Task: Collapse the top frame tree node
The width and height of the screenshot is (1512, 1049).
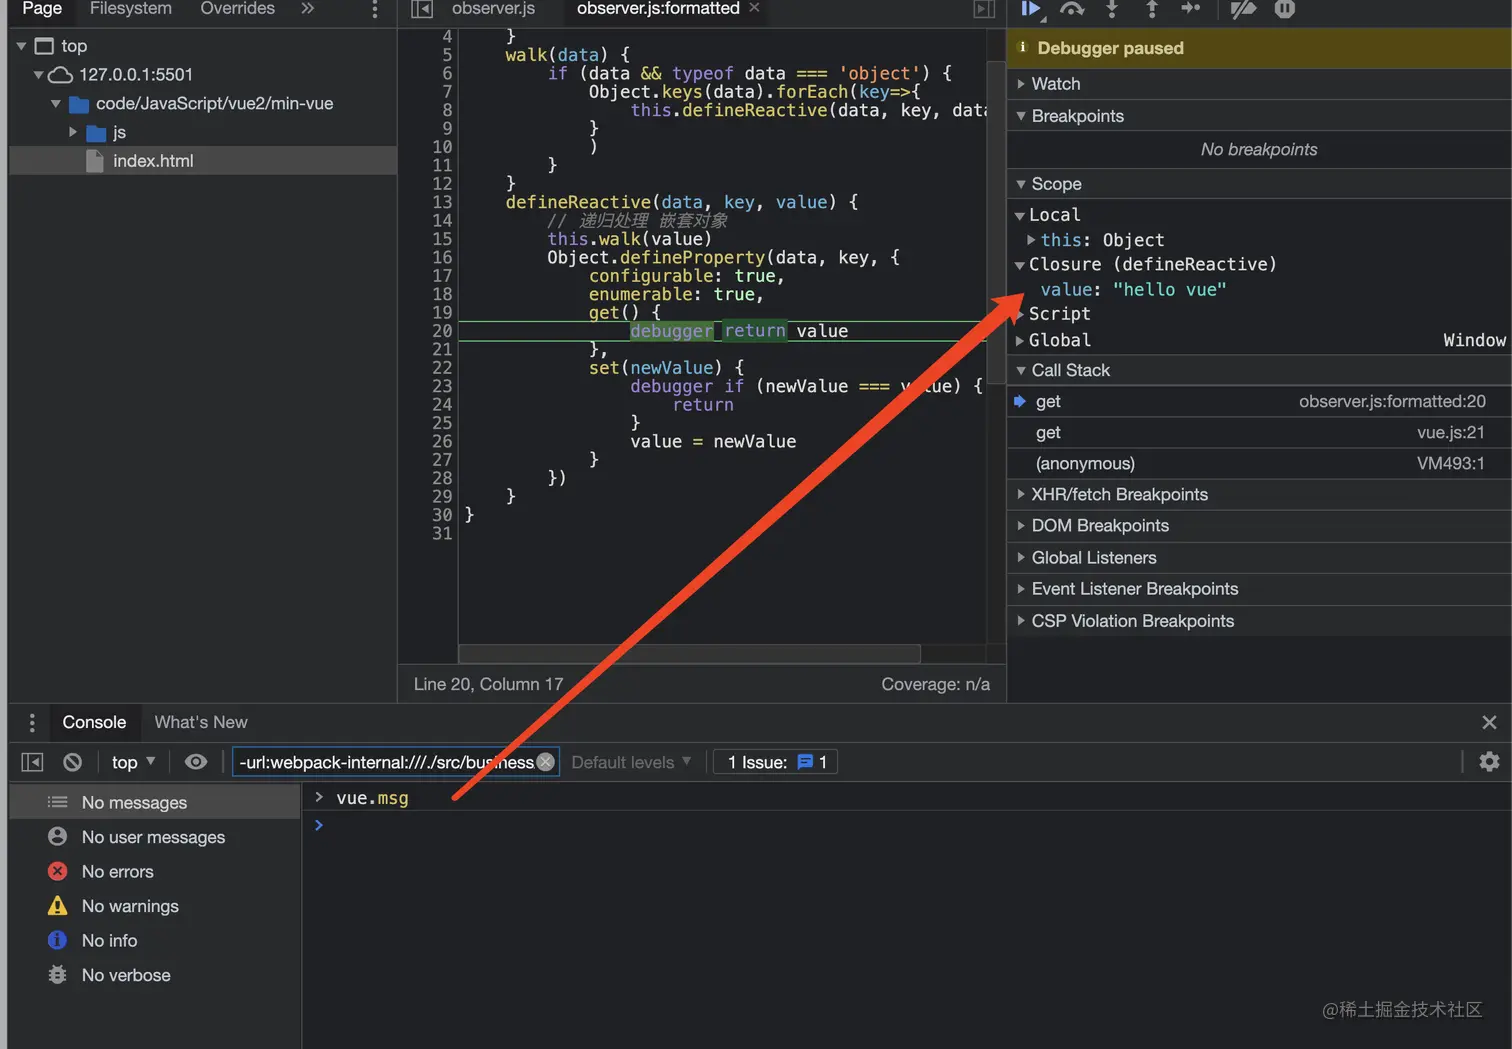Action: pos(21,46)
